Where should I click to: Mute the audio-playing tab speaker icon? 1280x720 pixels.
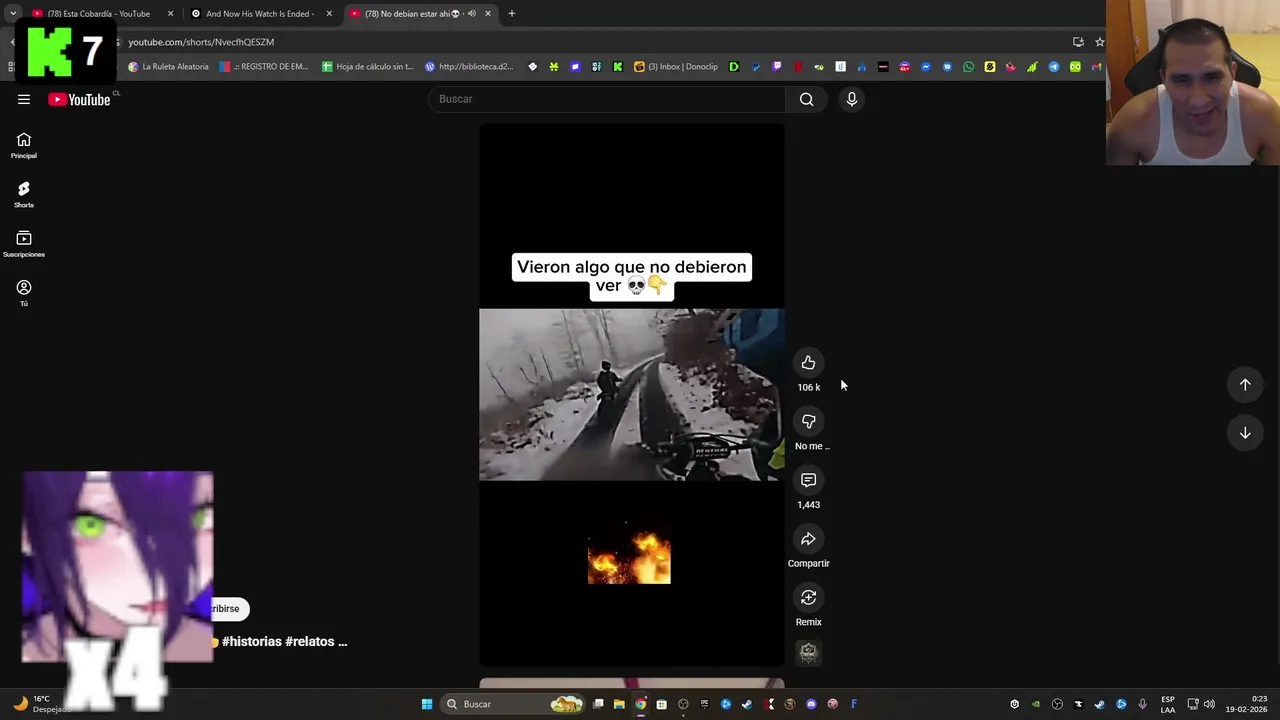tap(471, 14)
